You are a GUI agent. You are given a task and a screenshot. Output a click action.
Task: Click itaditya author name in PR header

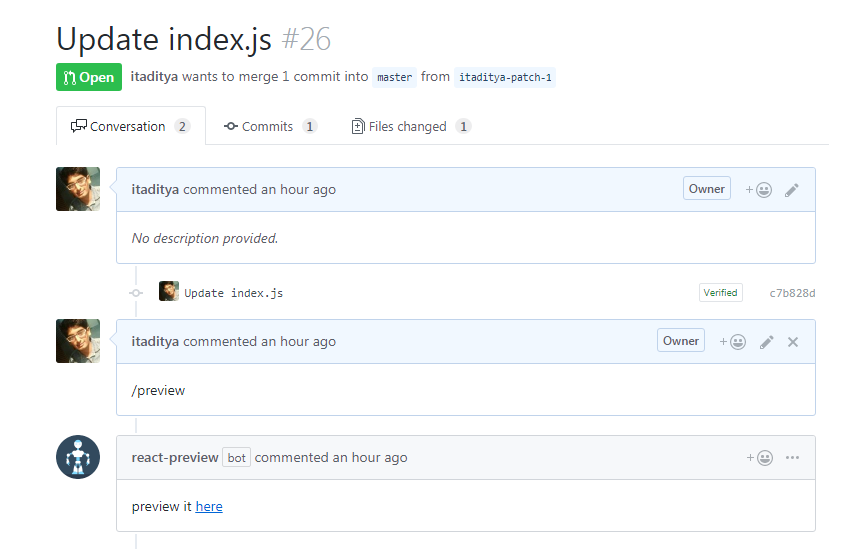[154, 76]
